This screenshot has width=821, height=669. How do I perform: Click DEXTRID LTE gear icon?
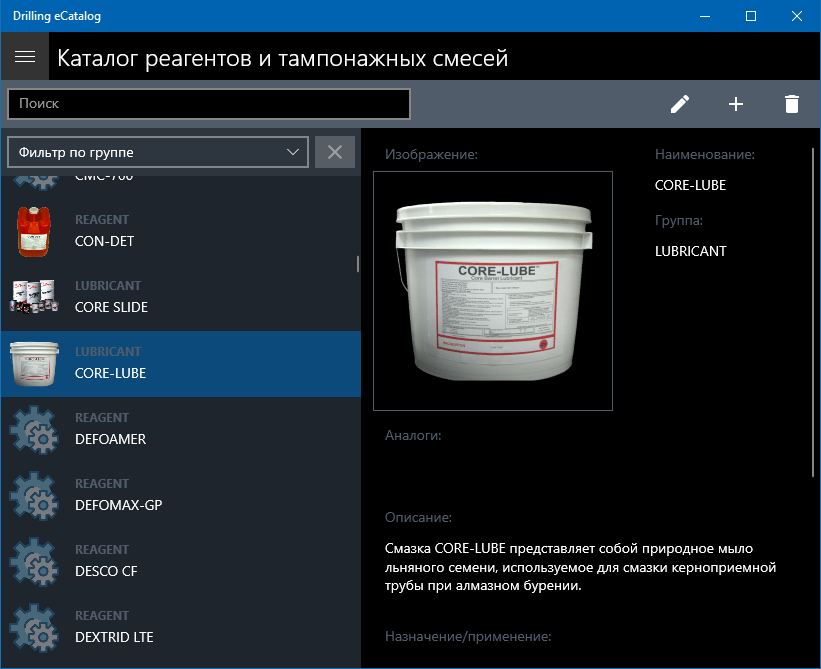[x=34, y=627]
